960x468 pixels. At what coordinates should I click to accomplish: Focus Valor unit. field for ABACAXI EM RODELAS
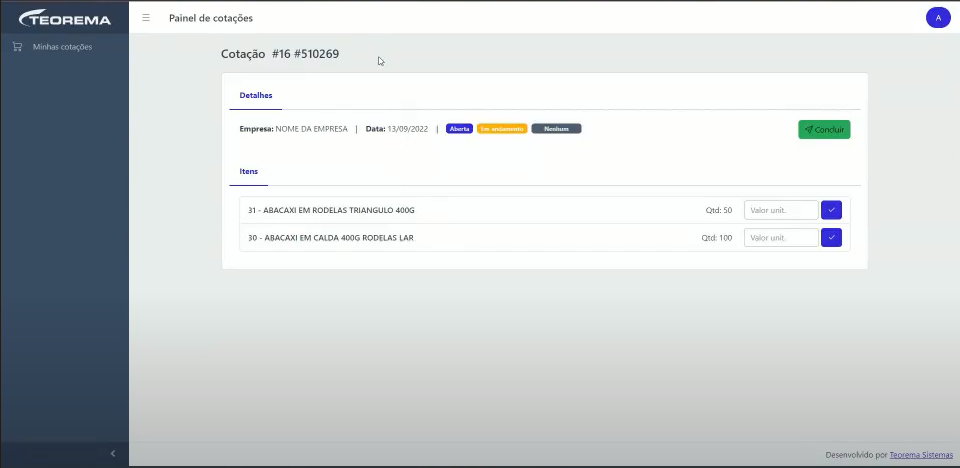pyautogui.click(x=781, y=210)
